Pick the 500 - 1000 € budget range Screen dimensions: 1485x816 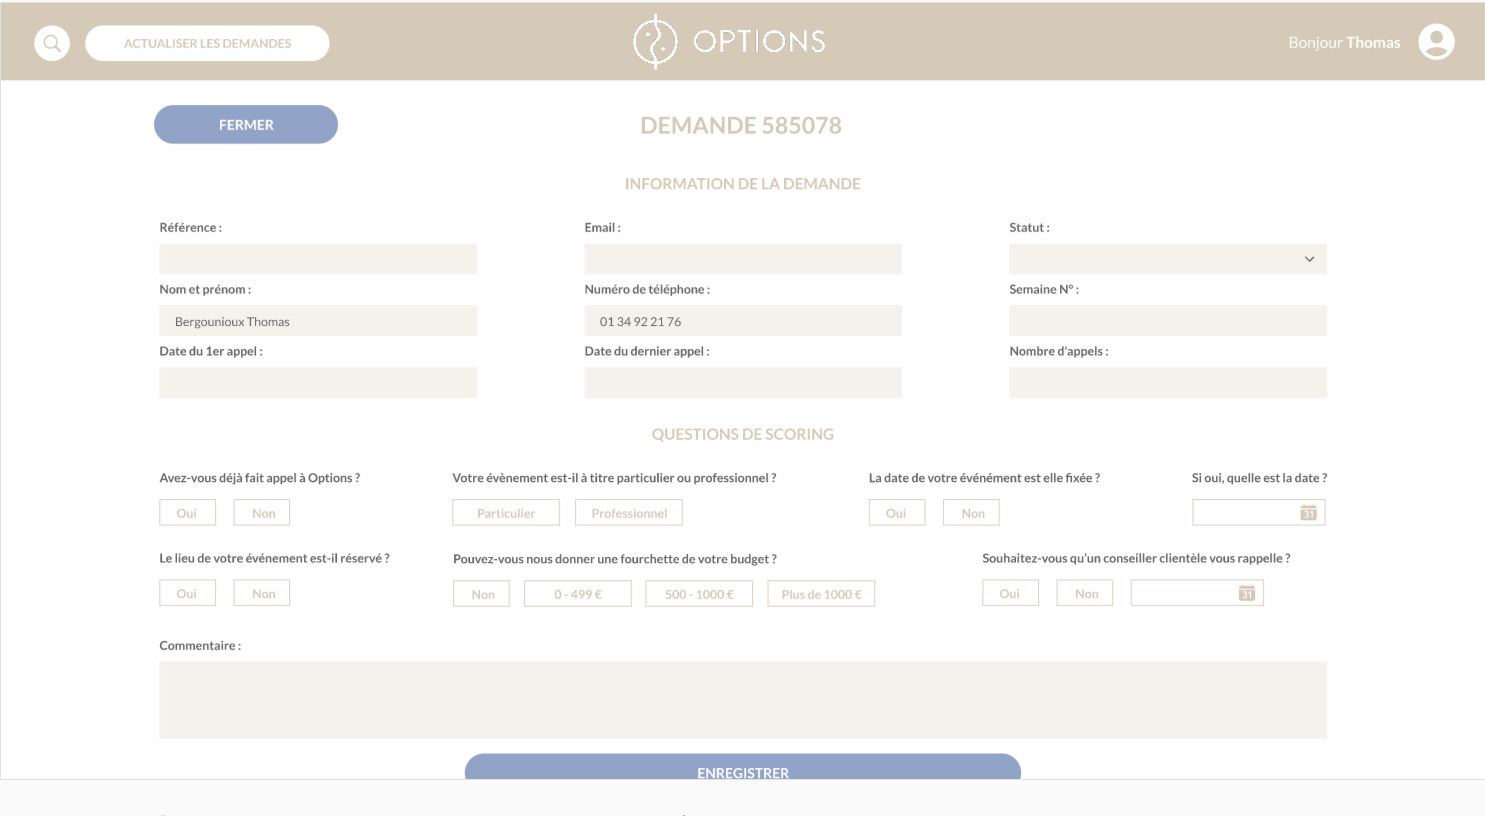tap(699, 594)
